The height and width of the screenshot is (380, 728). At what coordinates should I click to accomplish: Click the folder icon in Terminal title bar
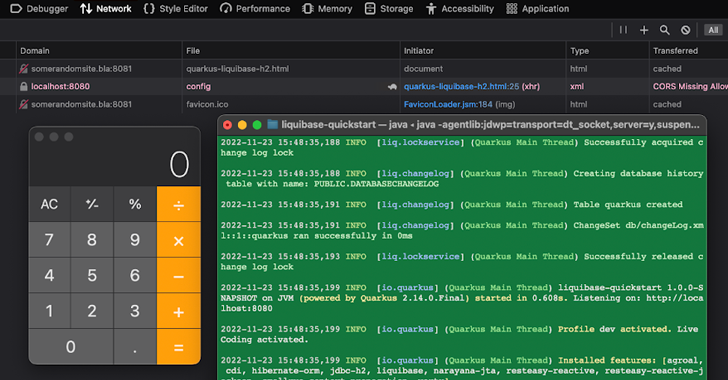point(273,124)
